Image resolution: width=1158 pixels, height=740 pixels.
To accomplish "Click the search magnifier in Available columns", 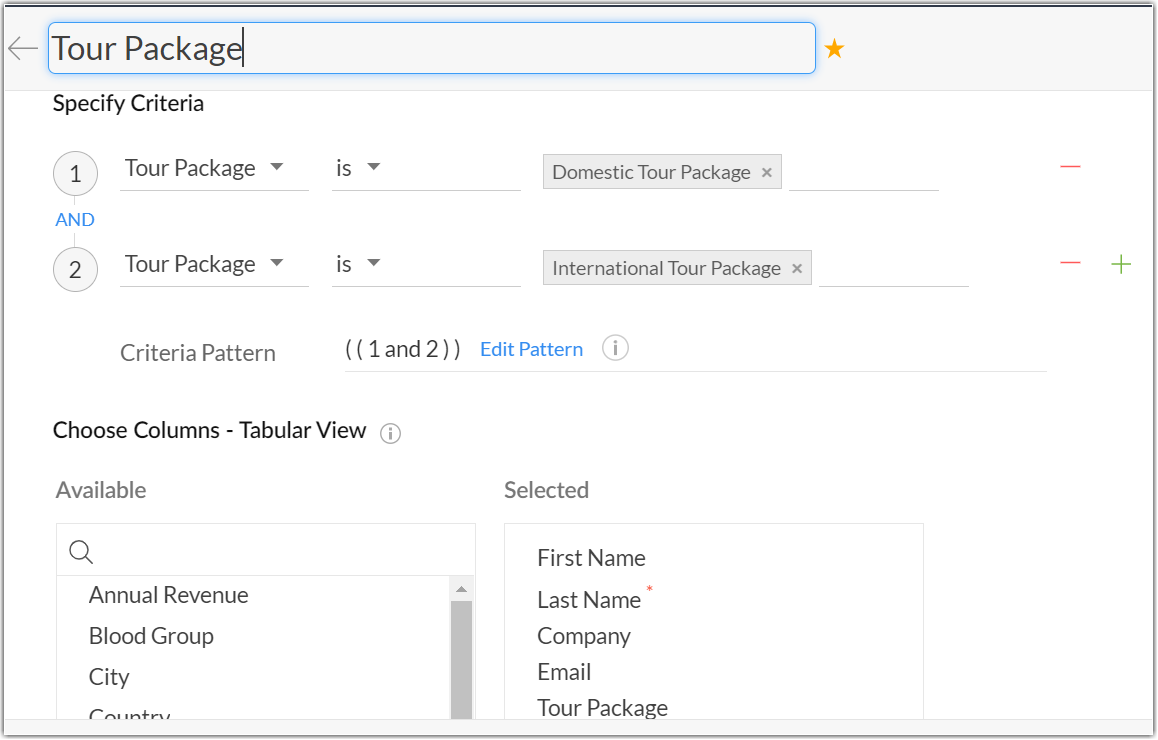I will 81,551.
